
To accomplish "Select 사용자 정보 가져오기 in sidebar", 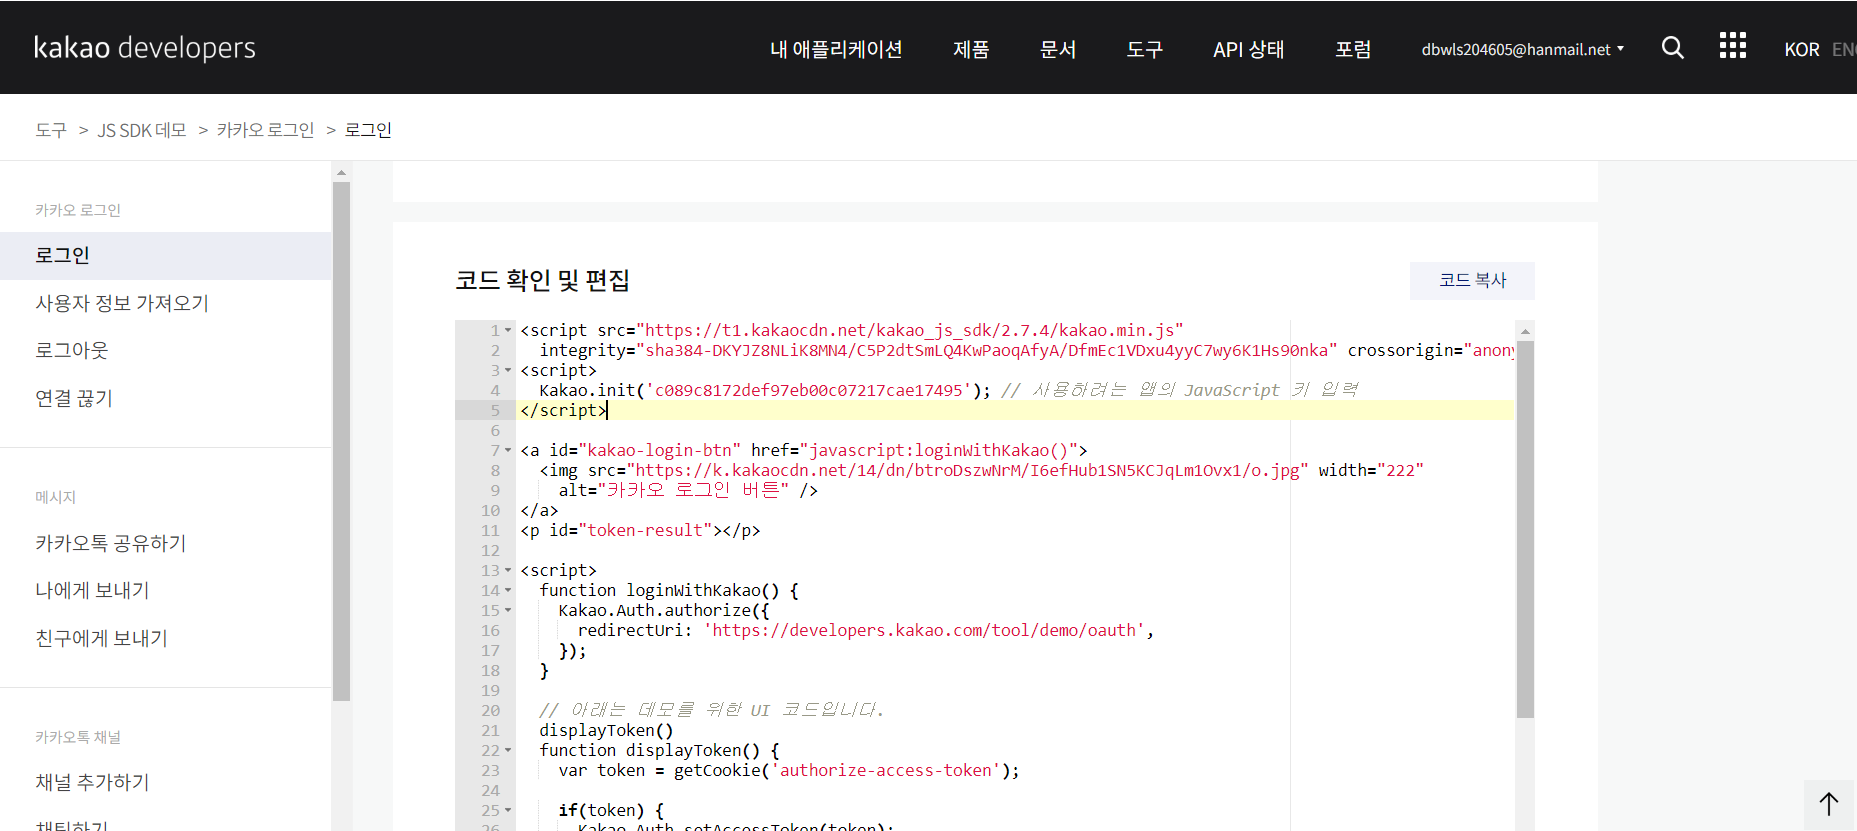I will (x=122, y=303).
